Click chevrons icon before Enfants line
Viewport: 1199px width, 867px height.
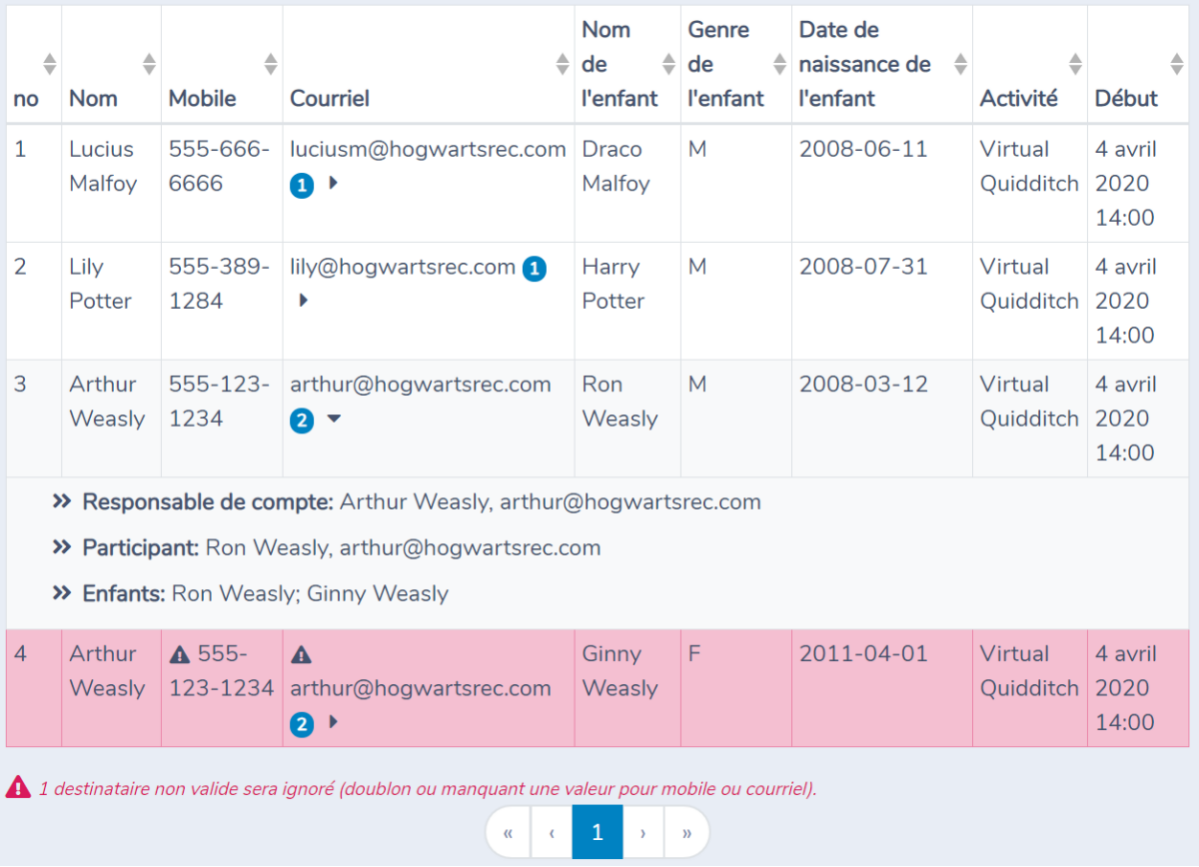62,593
